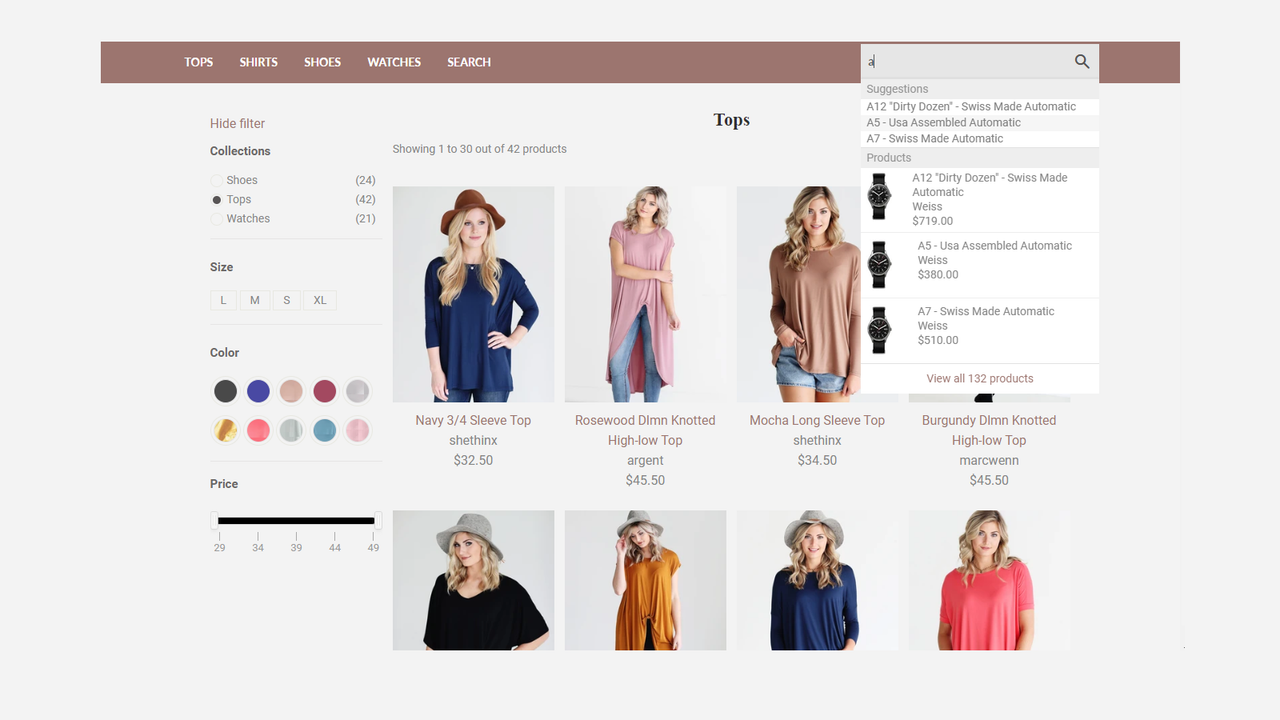Viewport: 1280px width, 720px height.
Task: Select the Watches collection radio button
Action: [217, 219]
